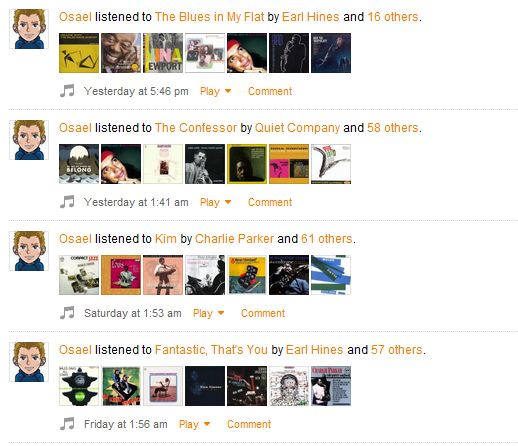Open Osael's avatar on the Fantastic, That's You post
The height and width of the screenshot is (446, 518).
pyautogui.click(x=29, y=362)
